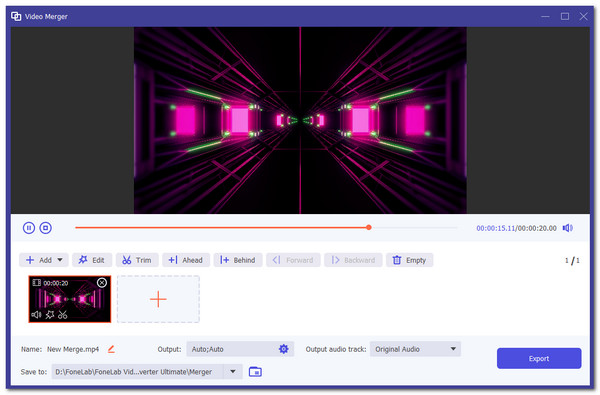Remove the clip with its X icon
Viewport: 600px width, 395px height.
click(102, 282)
